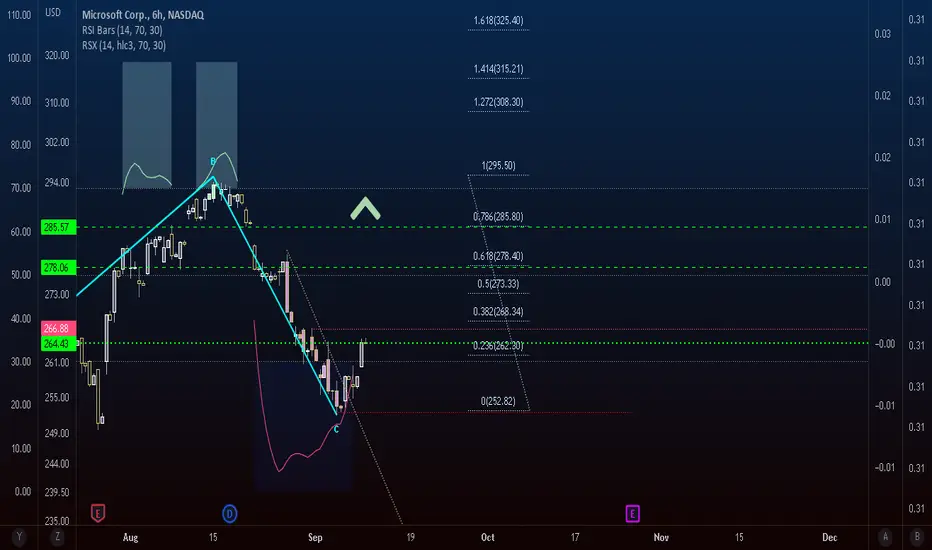This screenshot has width=932, height=550.
Task: Select the RSX (14, hlc3, 70, 30) indicator
Action: point(124,45)
